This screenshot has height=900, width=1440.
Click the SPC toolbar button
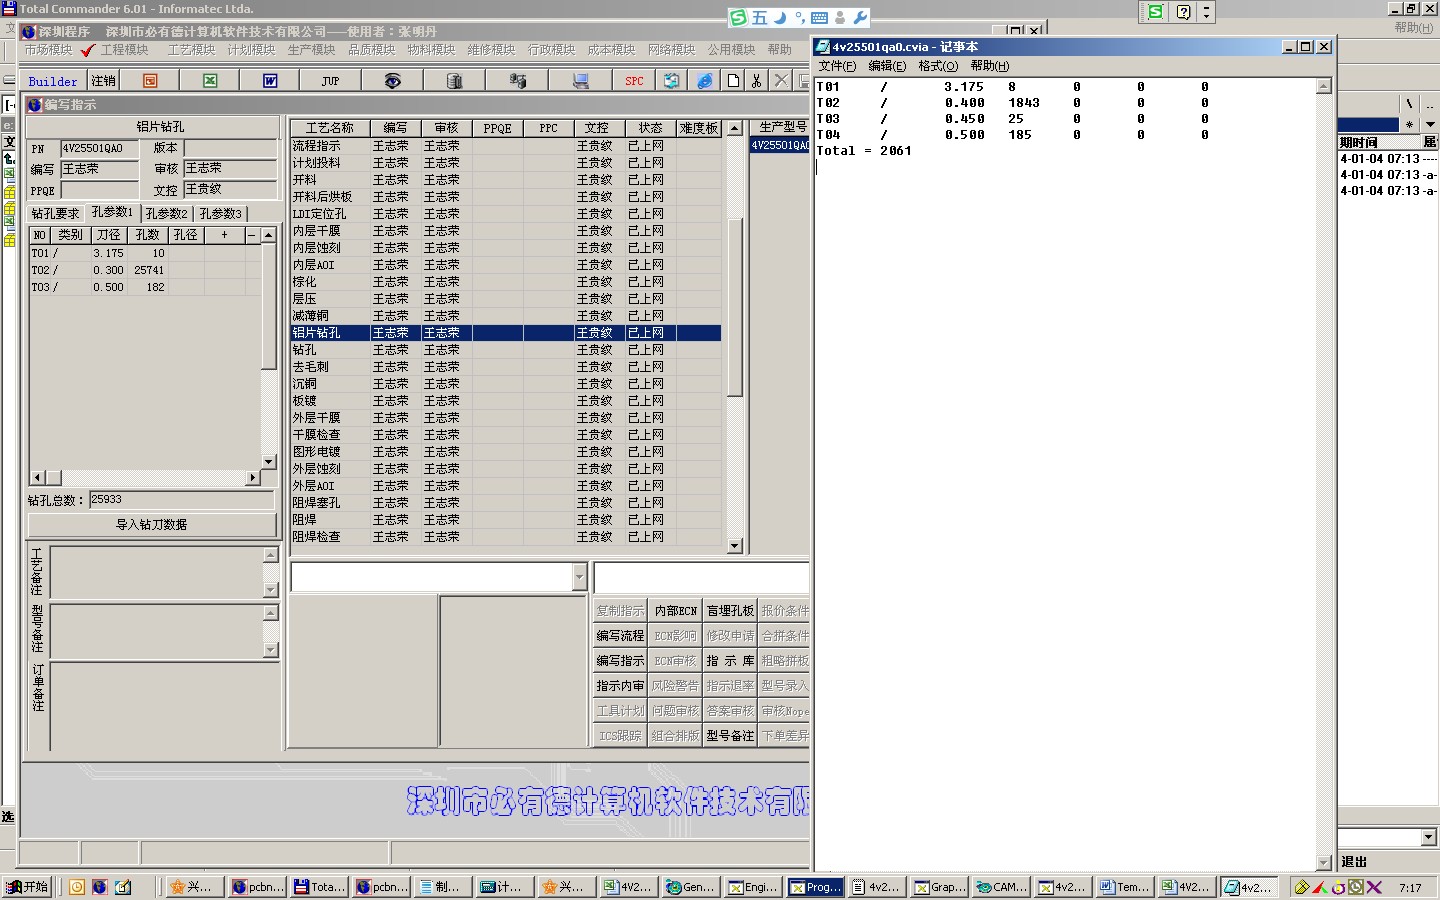point(634,81)
